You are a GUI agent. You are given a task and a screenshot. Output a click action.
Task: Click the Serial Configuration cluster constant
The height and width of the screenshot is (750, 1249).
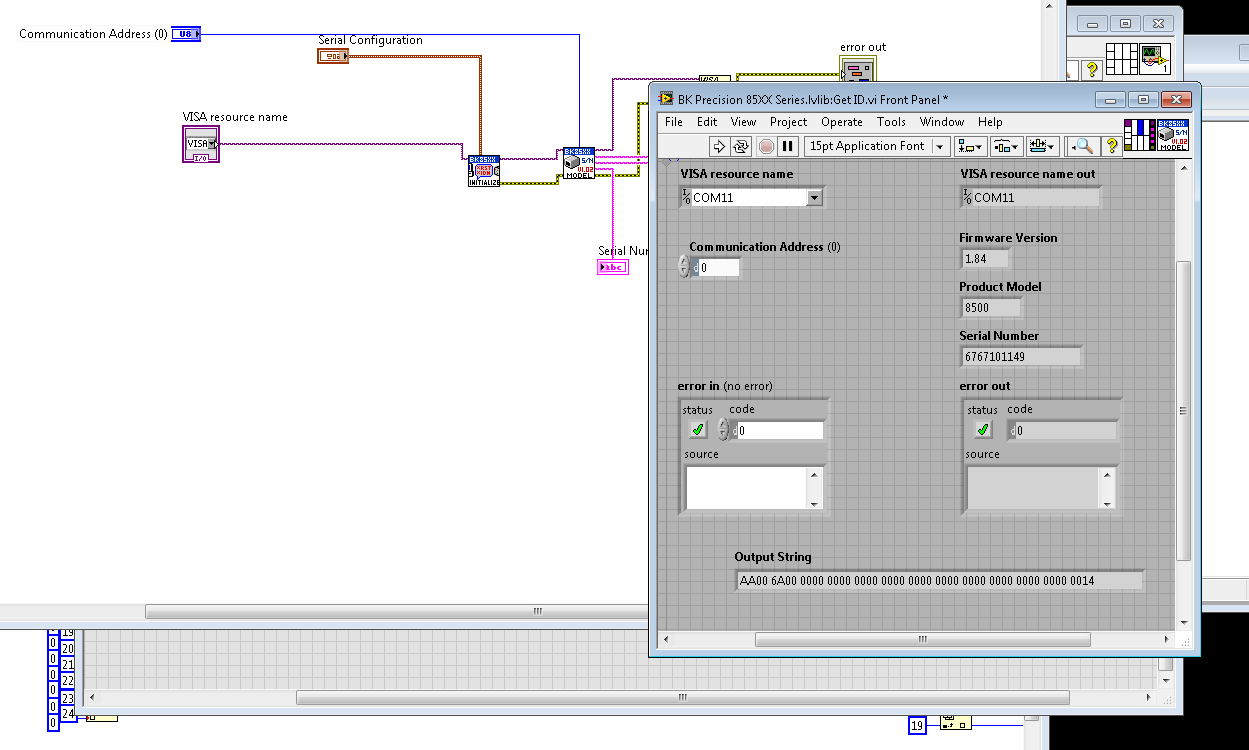click(331, 55)
